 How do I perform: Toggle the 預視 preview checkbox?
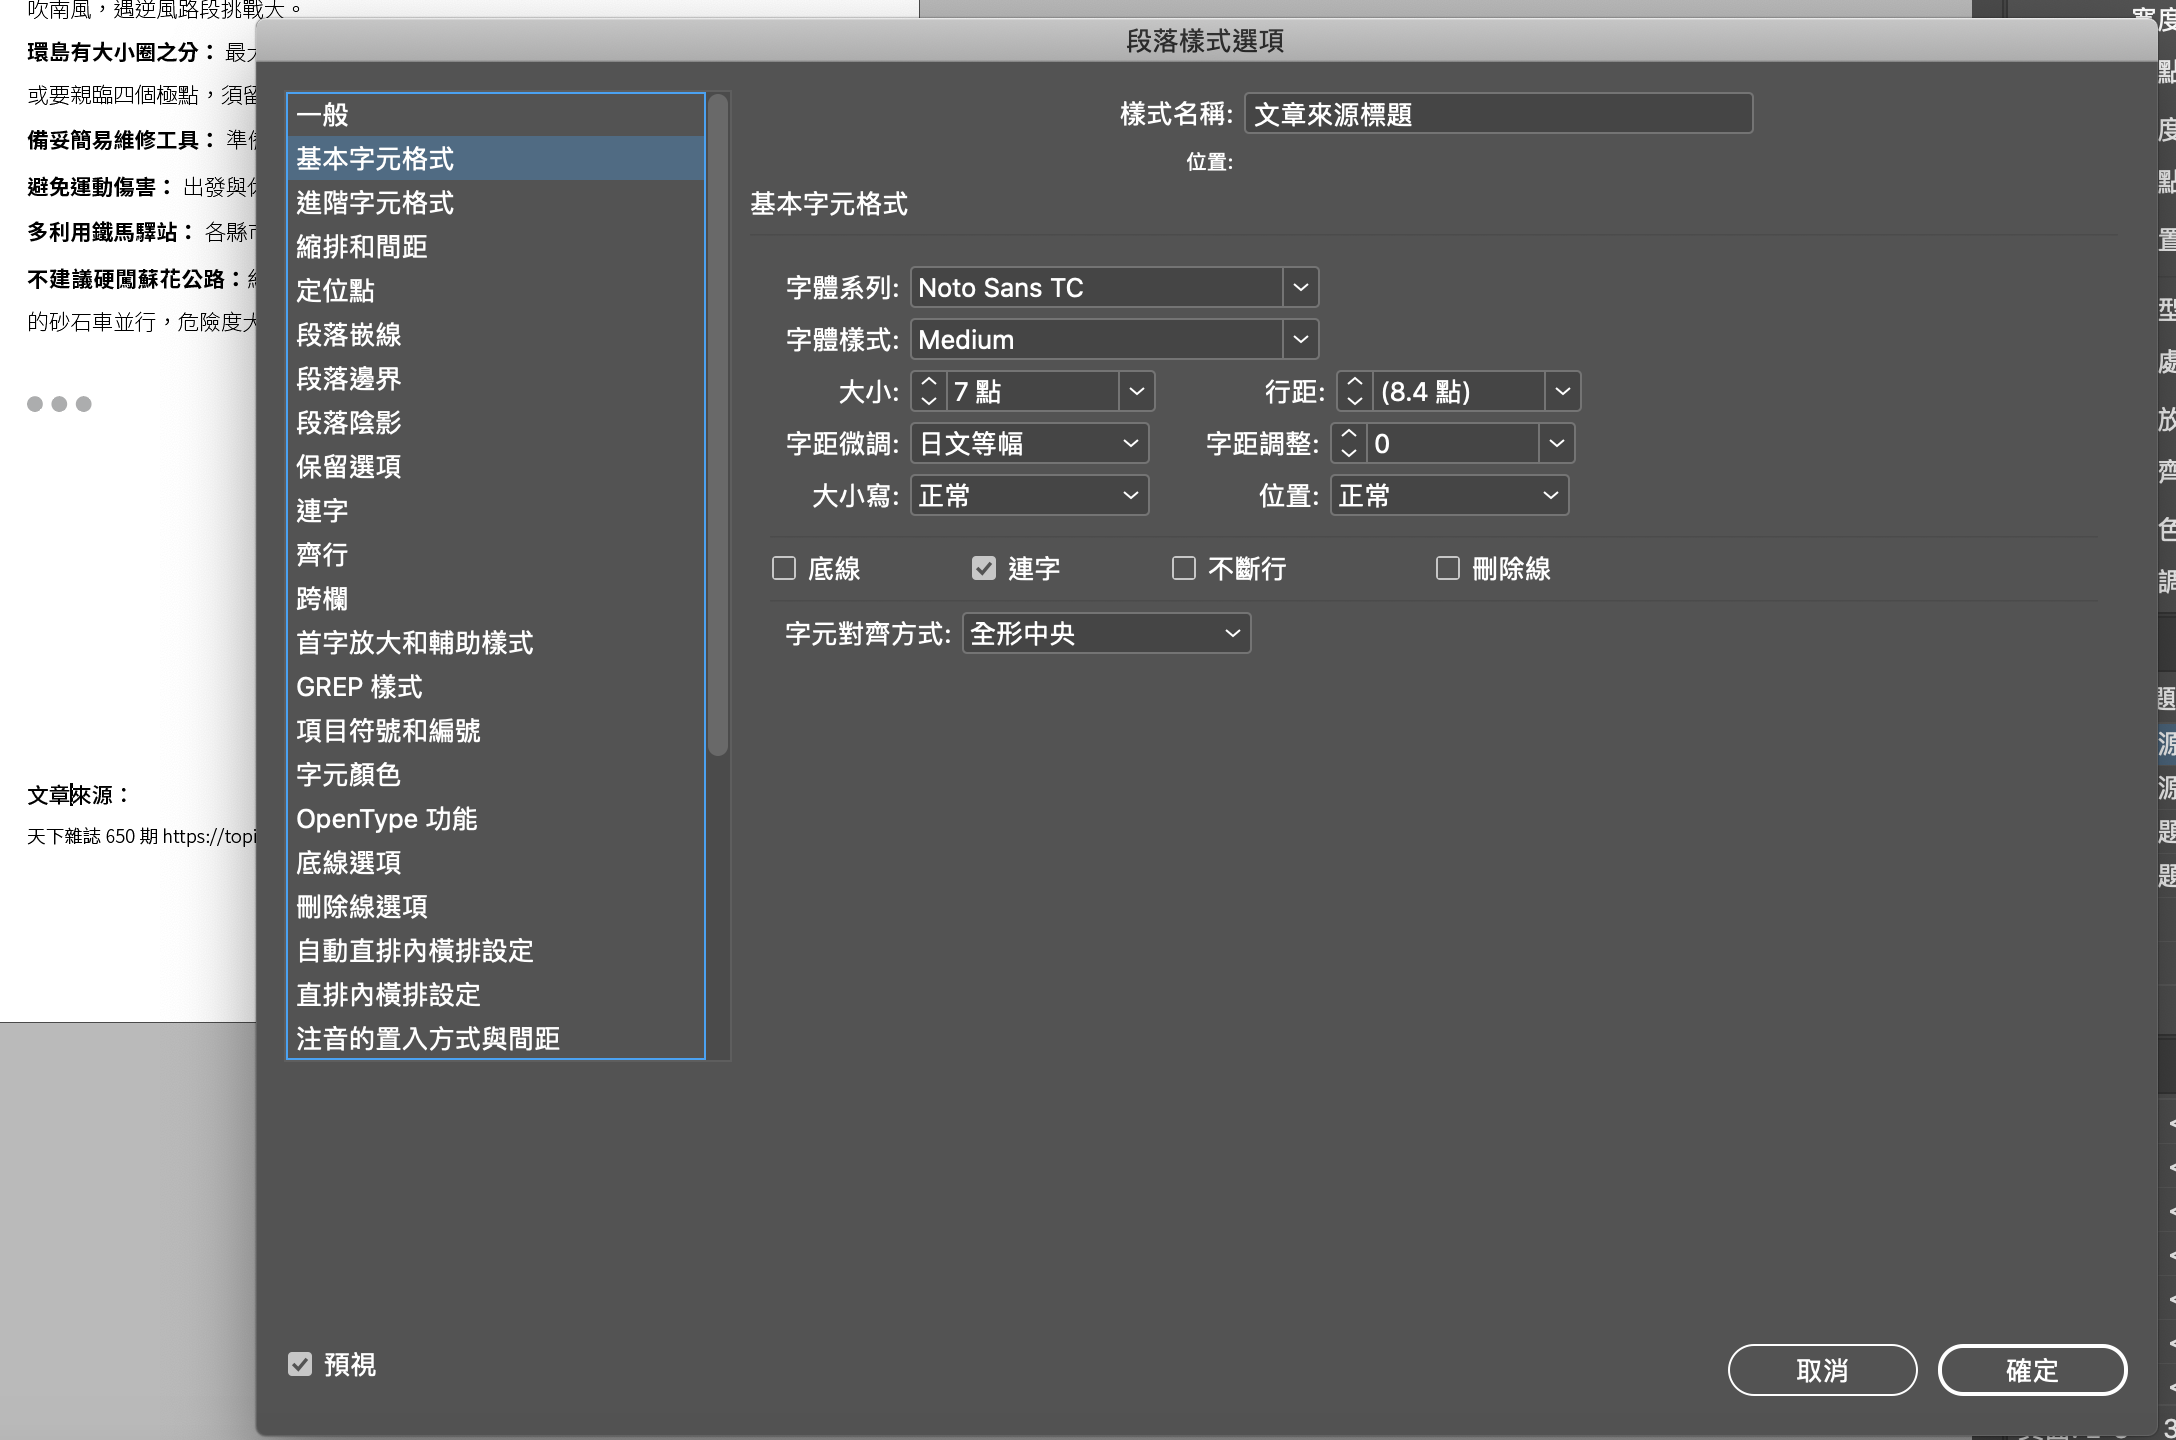(x=300, y=1364)
